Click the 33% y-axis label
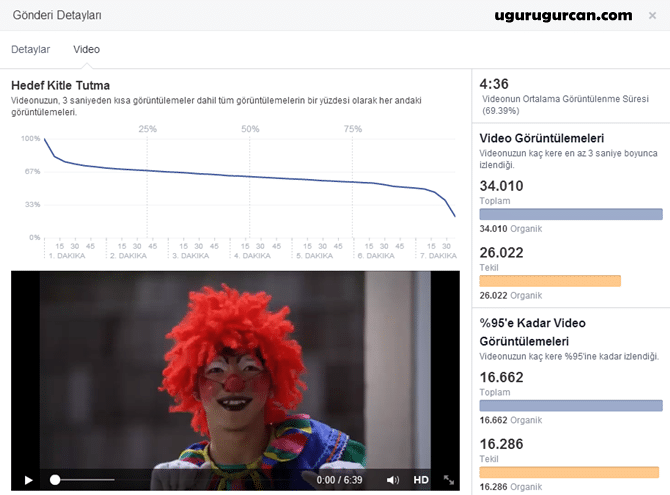Image resolution: width=670 pixels, height=495 pixels. (32, 204)
